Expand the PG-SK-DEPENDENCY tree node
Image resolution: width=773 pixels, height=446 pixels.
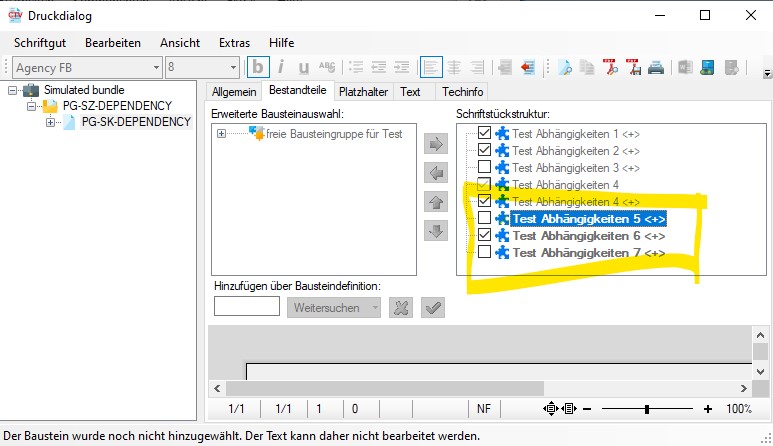(x=50, y=122)
